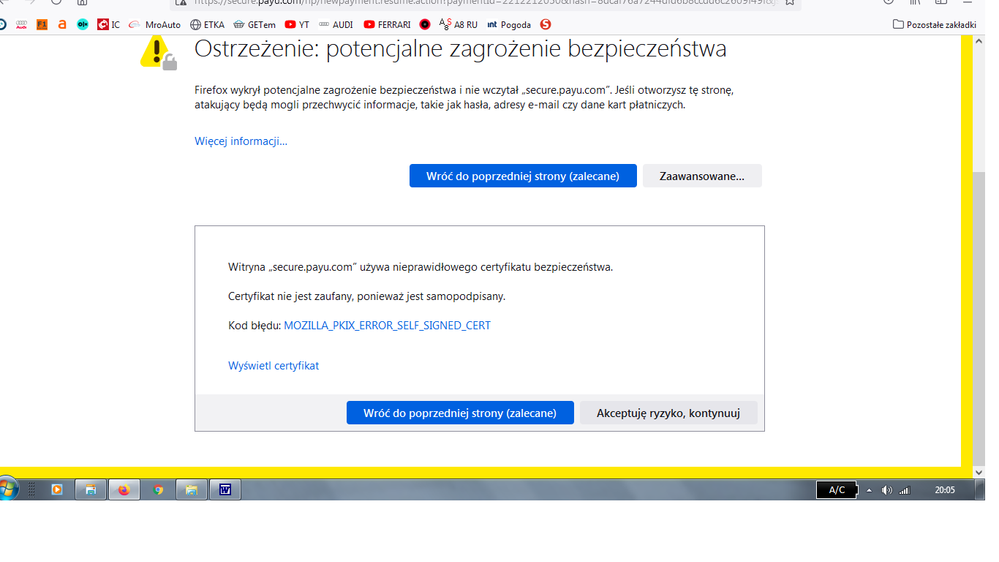Click the volume speaker tray icon
Image resolution: width=999 pixels, height=562 pixels.
(886, 490)
